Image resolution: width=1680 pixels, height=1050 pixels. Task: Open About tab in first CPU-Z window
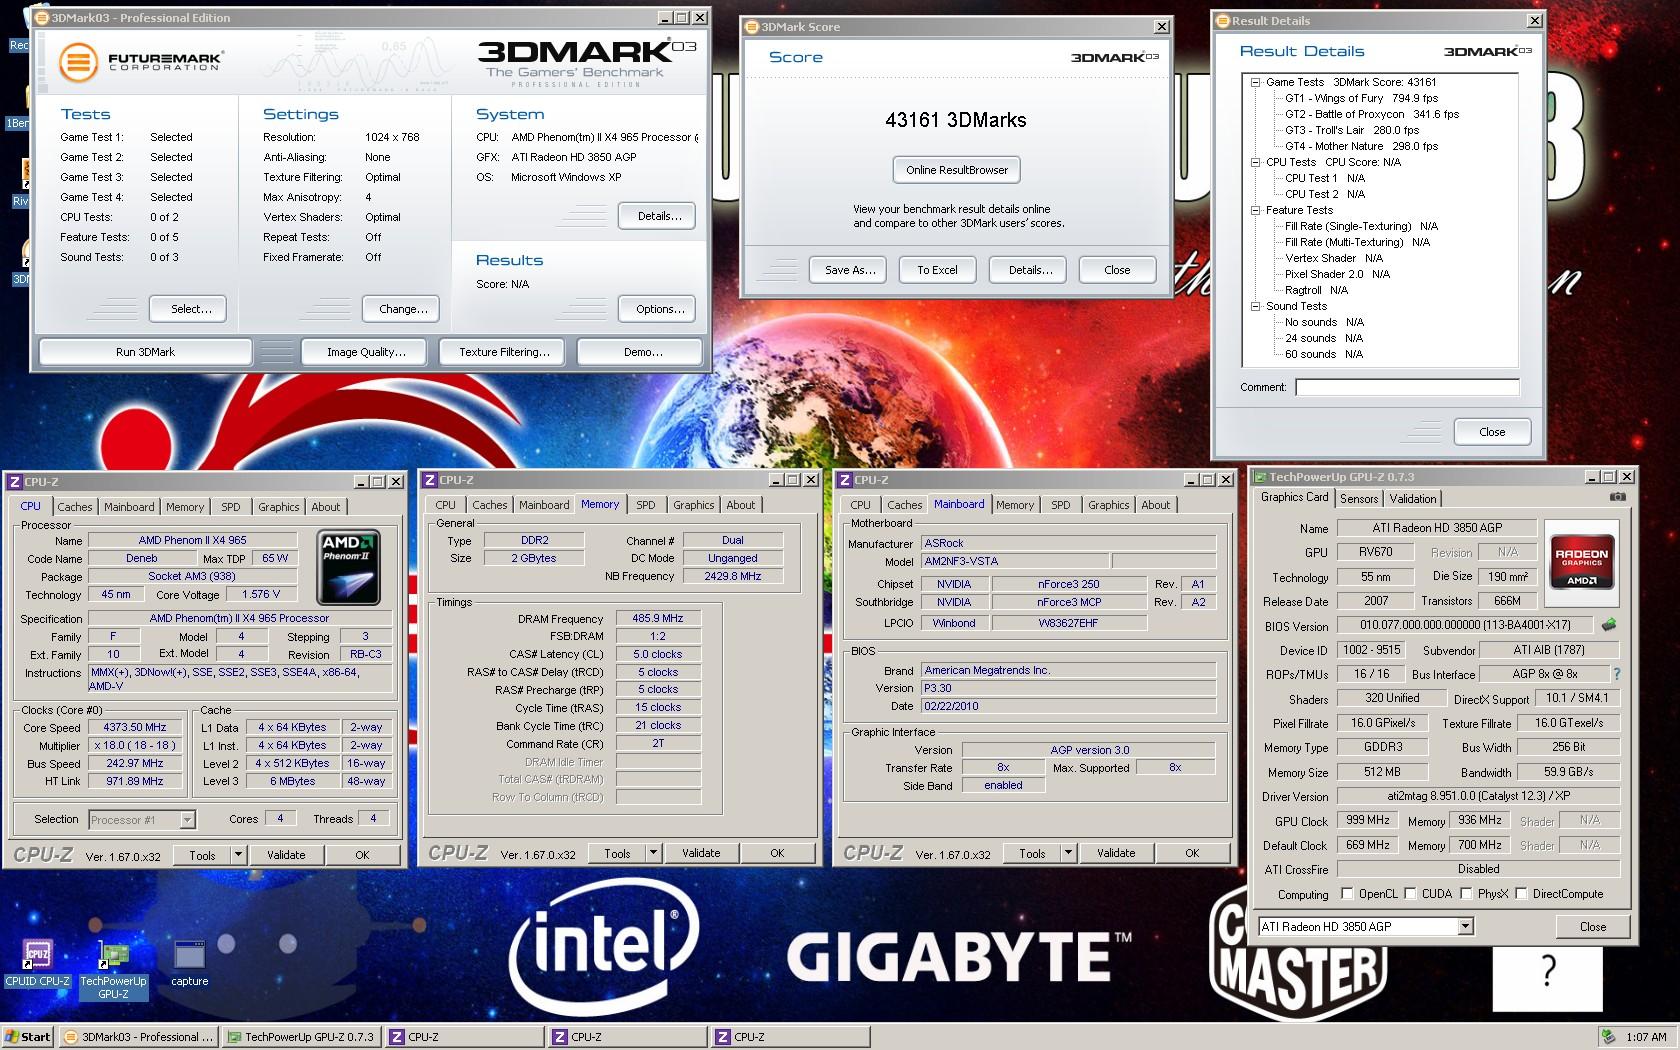point(326,507)
